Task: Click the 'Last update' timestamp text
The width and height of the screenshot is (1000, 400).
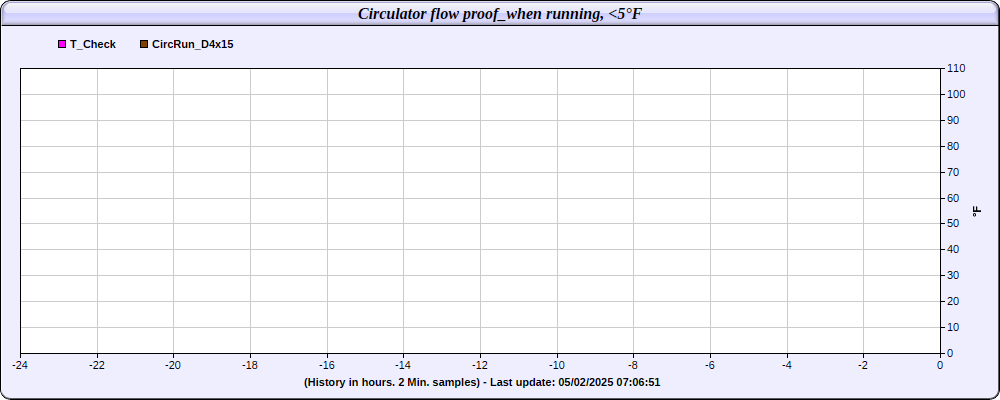Action: coord(575,383)
